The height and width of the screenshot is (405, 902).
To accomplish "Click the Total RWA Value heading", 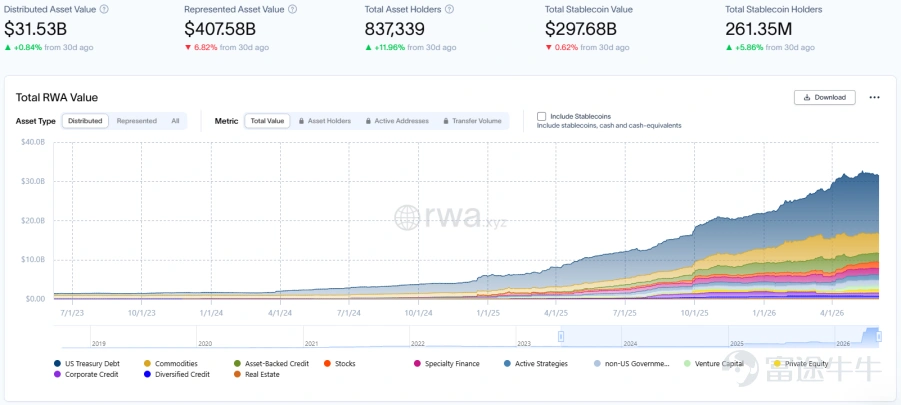I will pos(57,97).
